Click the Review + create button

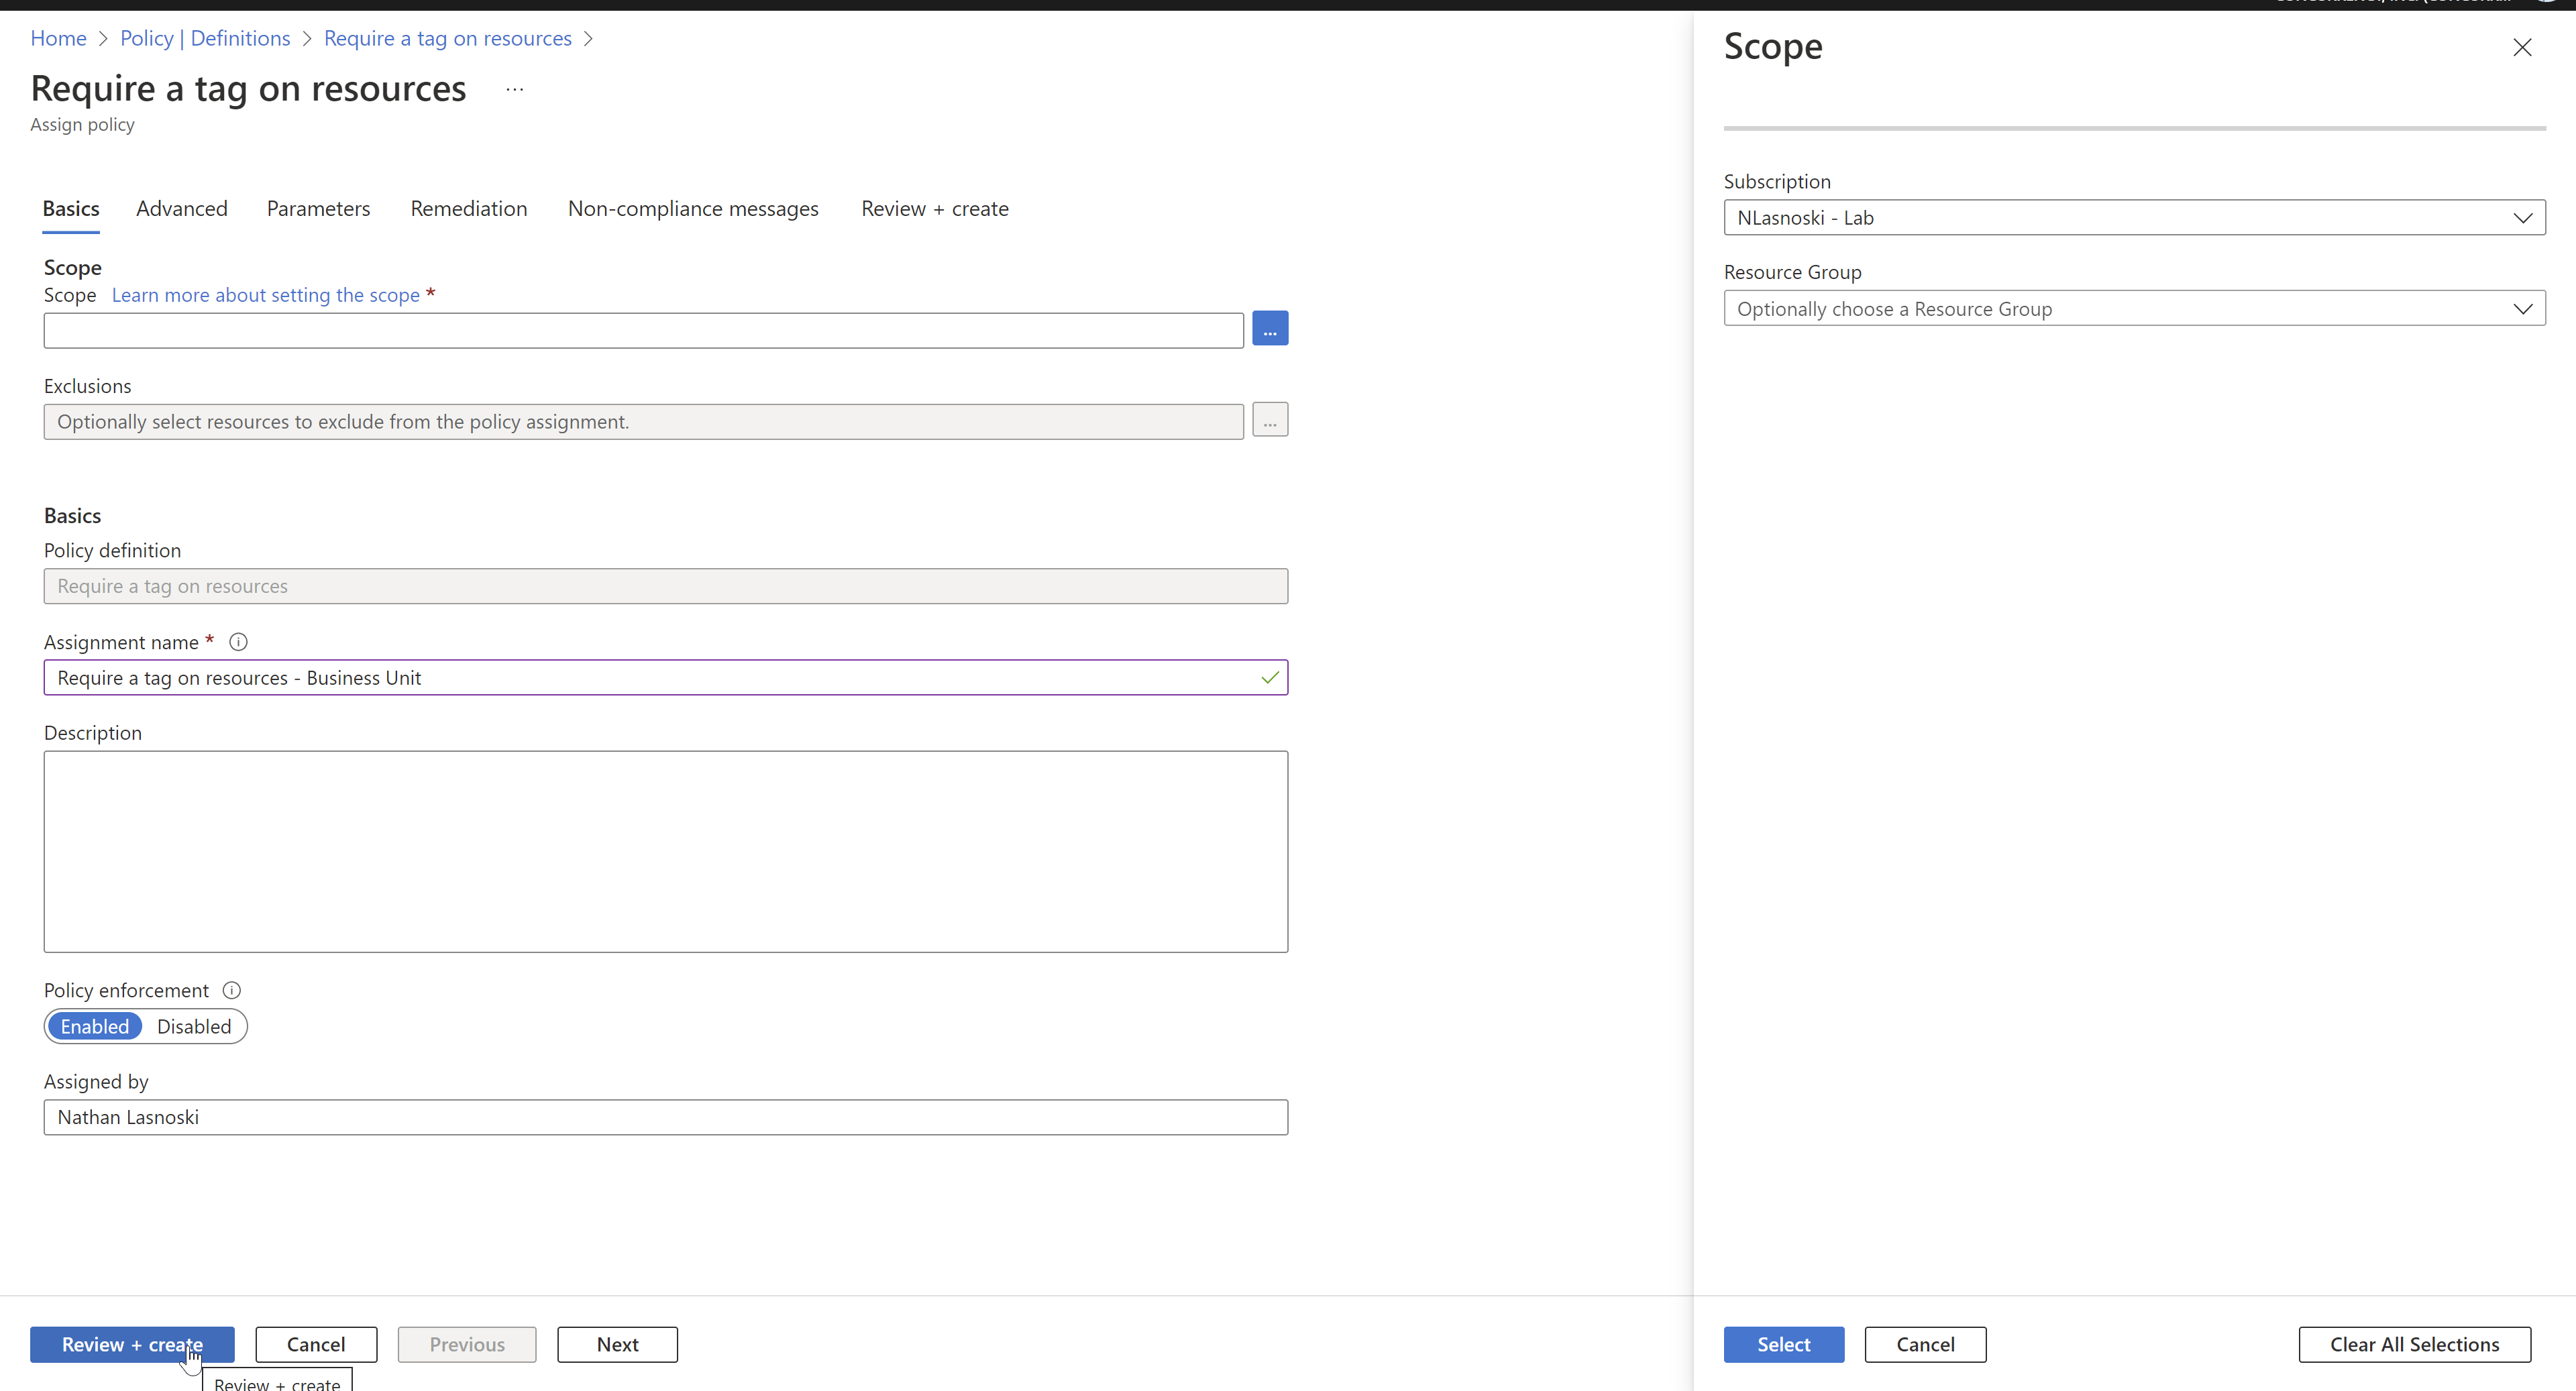(131, 1344)
